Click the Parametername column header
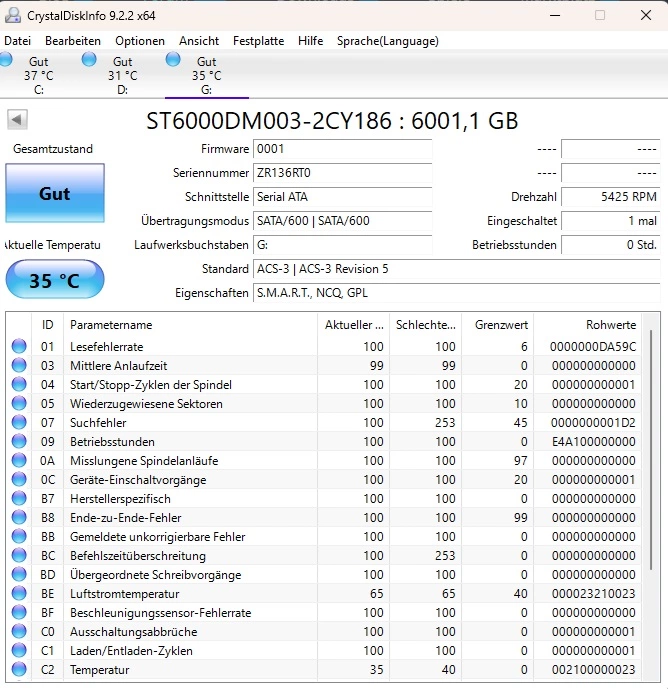Image resolution: width=668 pixels, height=689 pixels. click(190, 325)
